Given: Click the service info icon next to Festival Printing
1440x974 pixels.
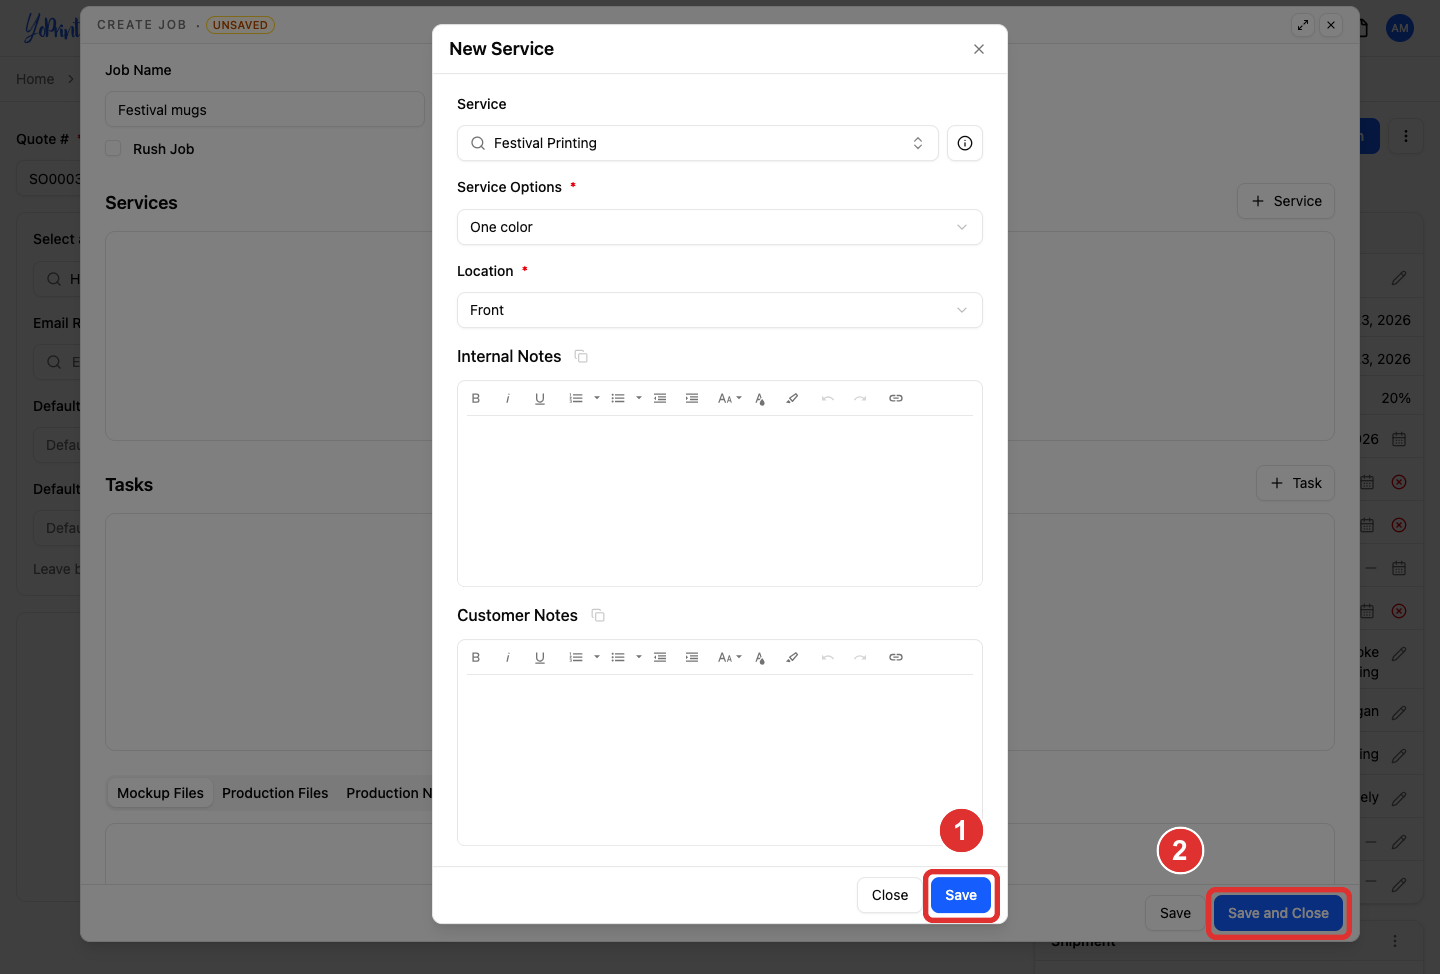Looking at the screenshot, I should (x=964, y=143).
